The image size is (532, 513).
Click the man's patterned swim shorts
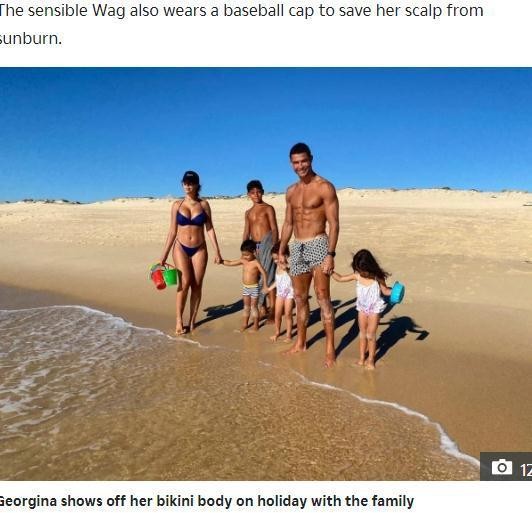(x=309, y=254)
